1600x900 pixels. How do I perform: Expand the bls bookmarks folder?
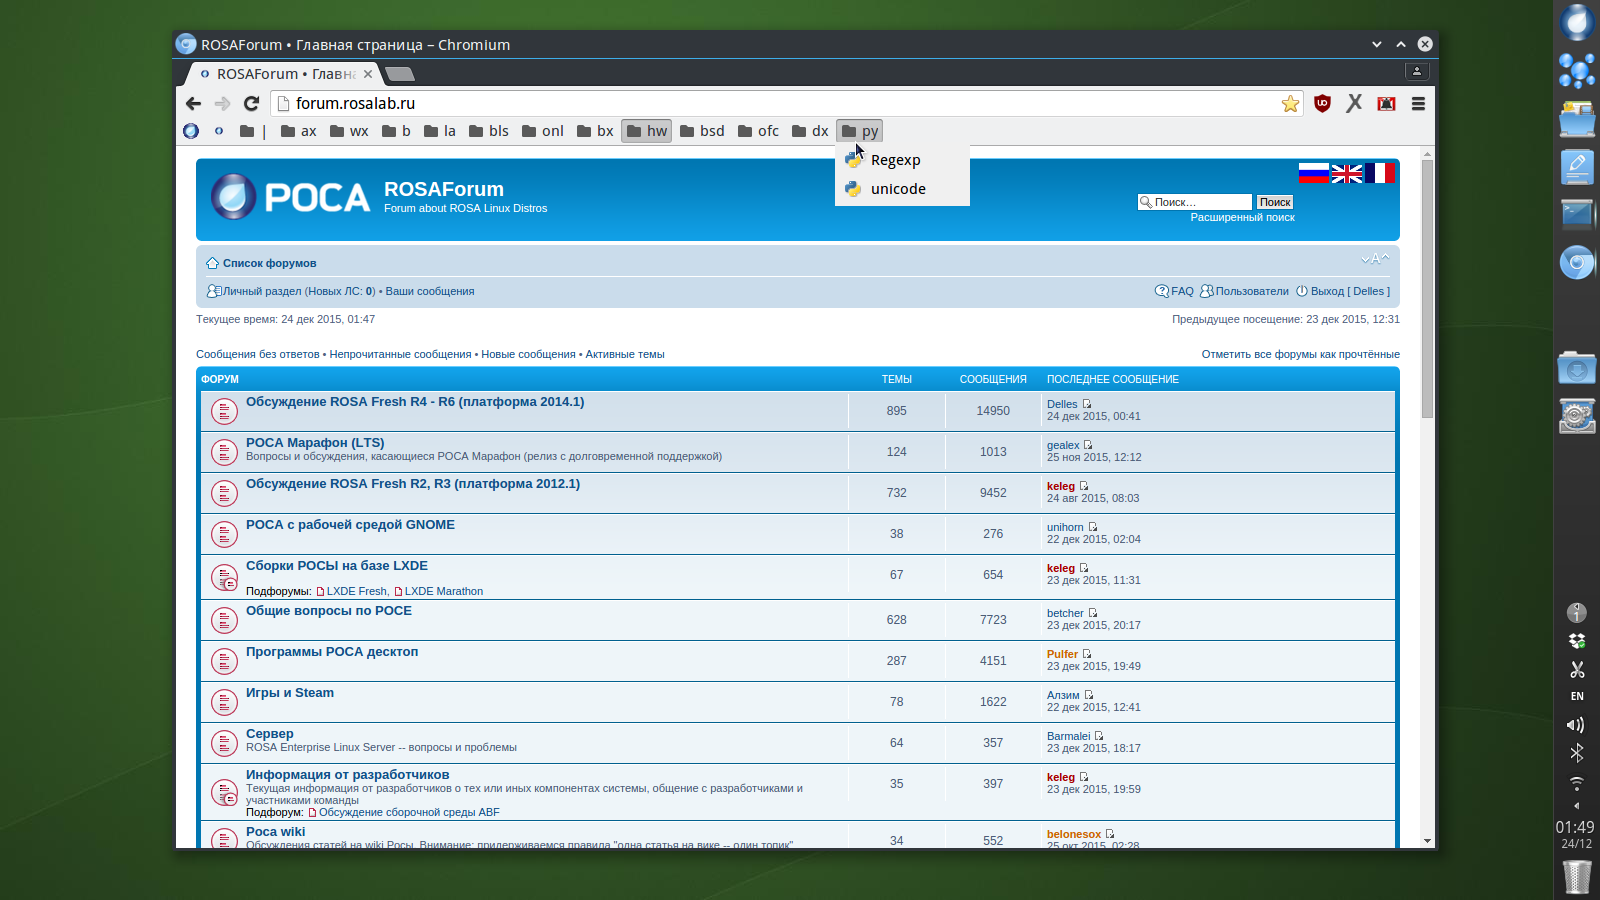tap(489, 131)
